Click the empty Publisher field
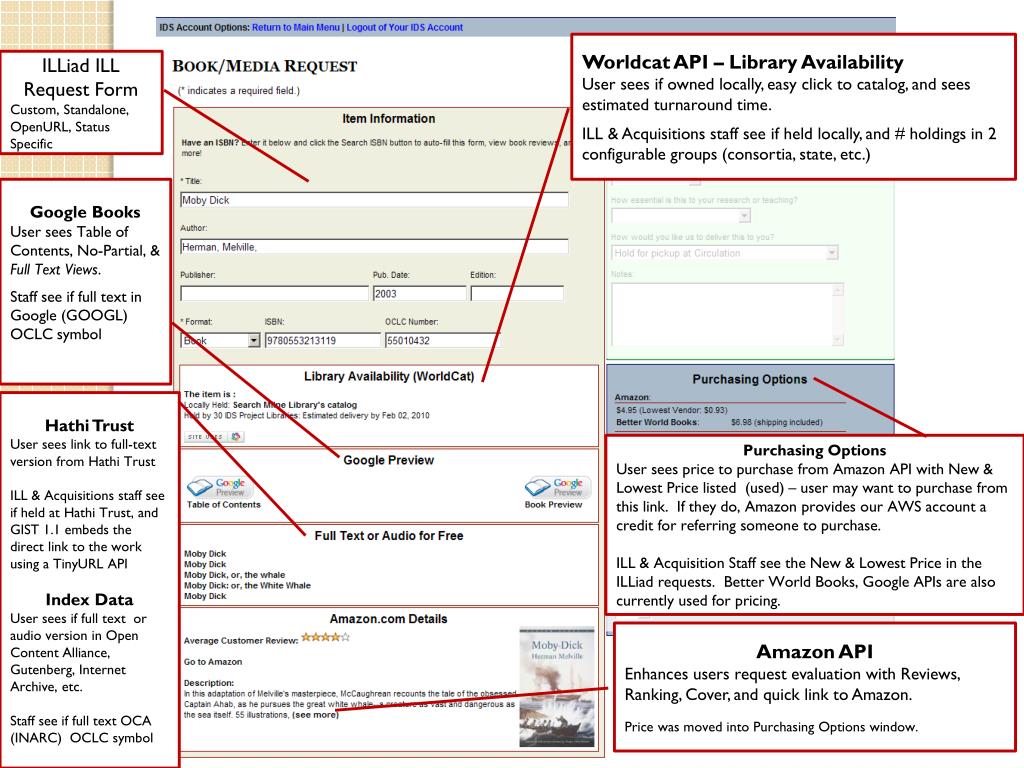Screen dimensions: 1024x768 click(274, 293)
